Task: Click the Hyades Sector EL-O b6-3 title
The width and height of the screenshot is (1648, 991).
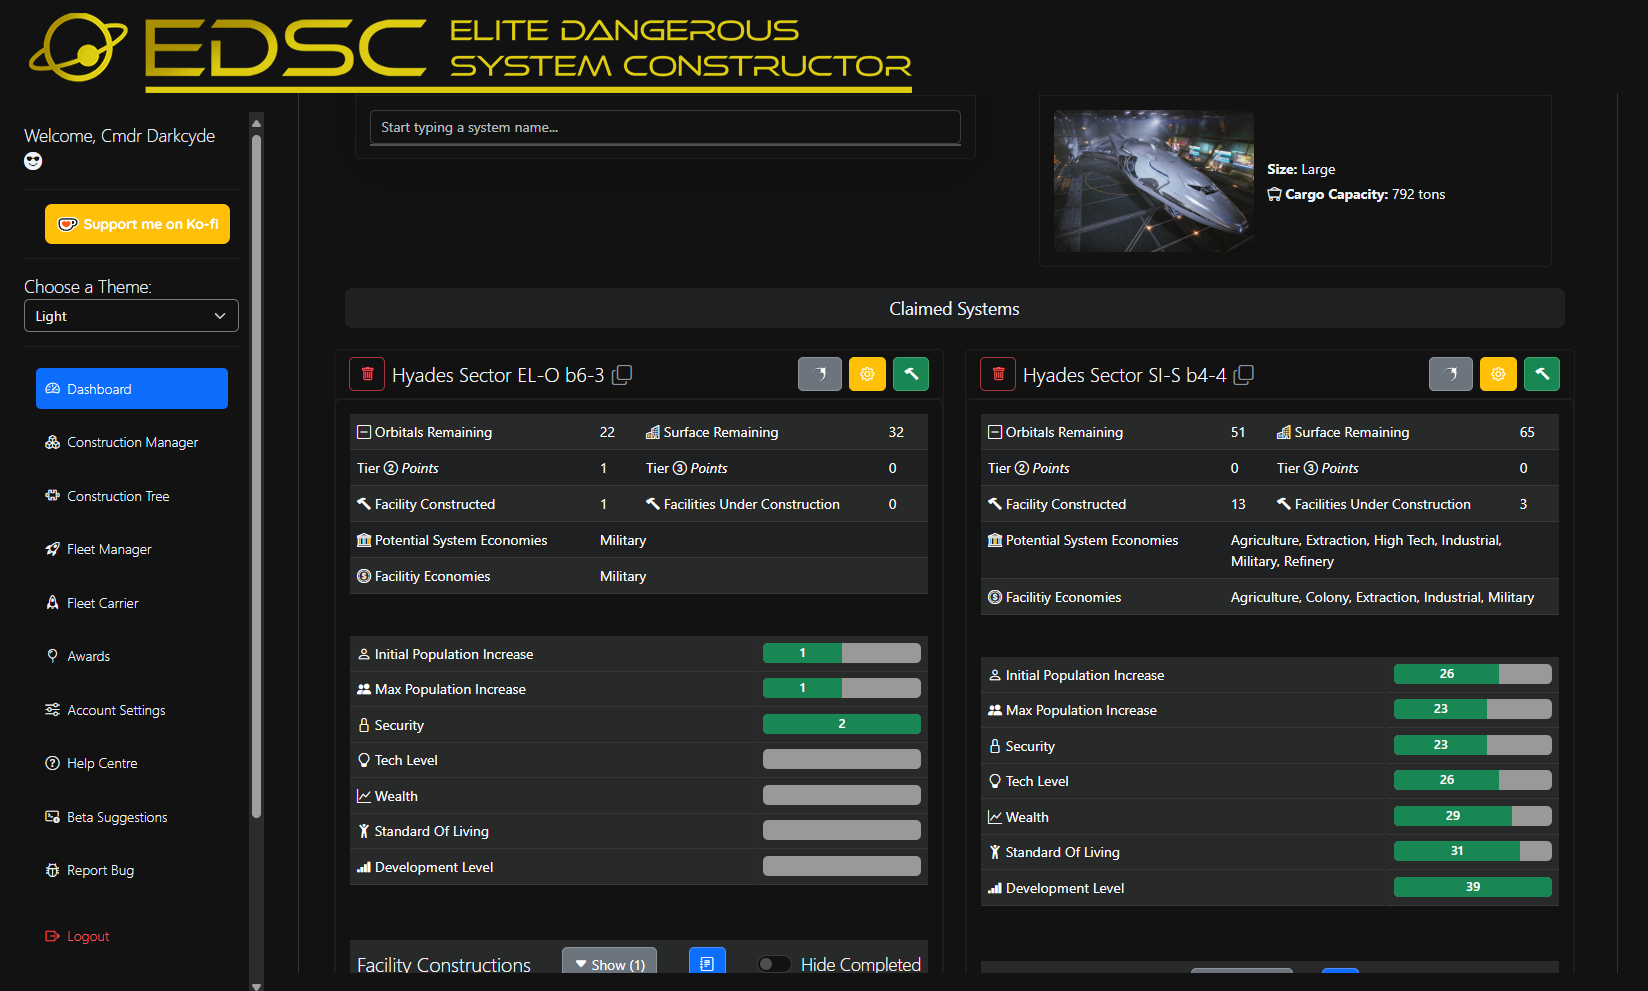Action: tap(498, 375)
